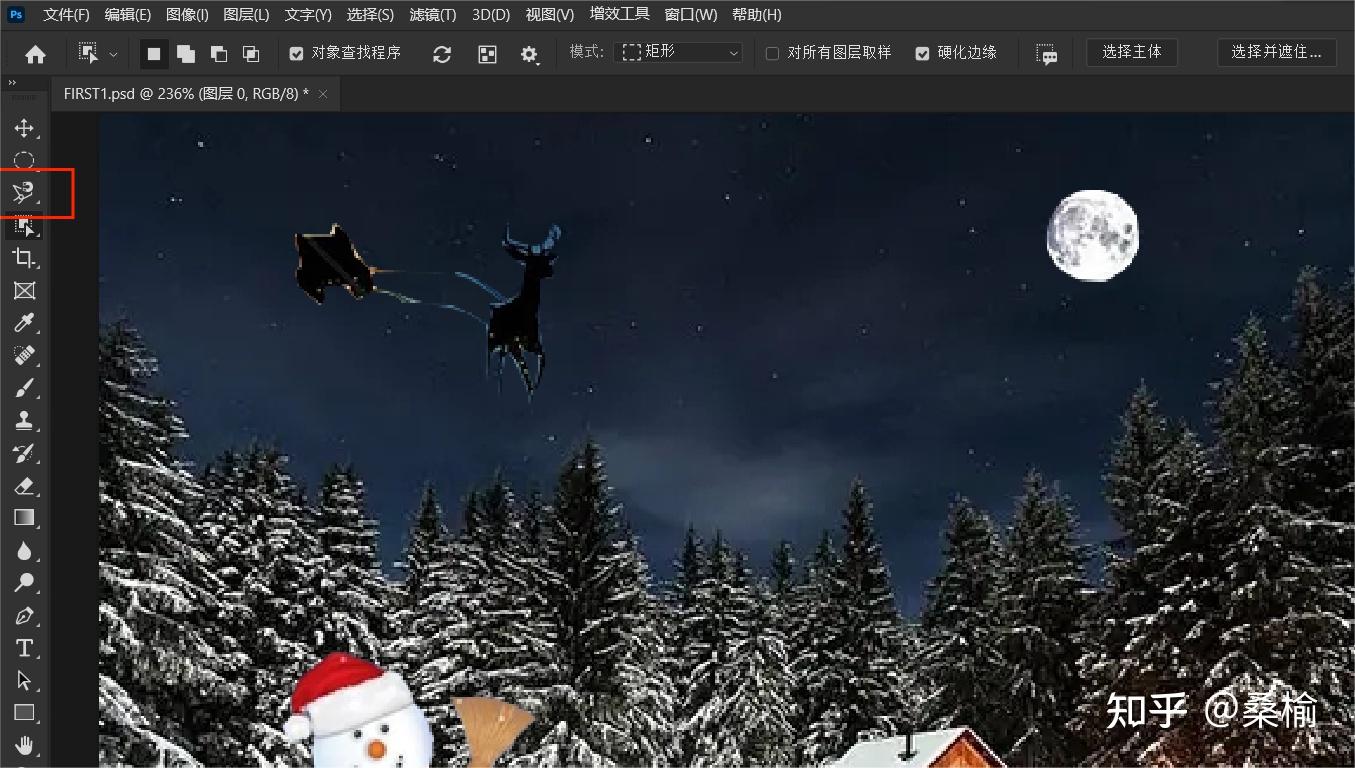Image resolution: width=1355 pixels, height=768 pixels.
Task: Click the 选择并遮住... button
Action: [1277, 52]
